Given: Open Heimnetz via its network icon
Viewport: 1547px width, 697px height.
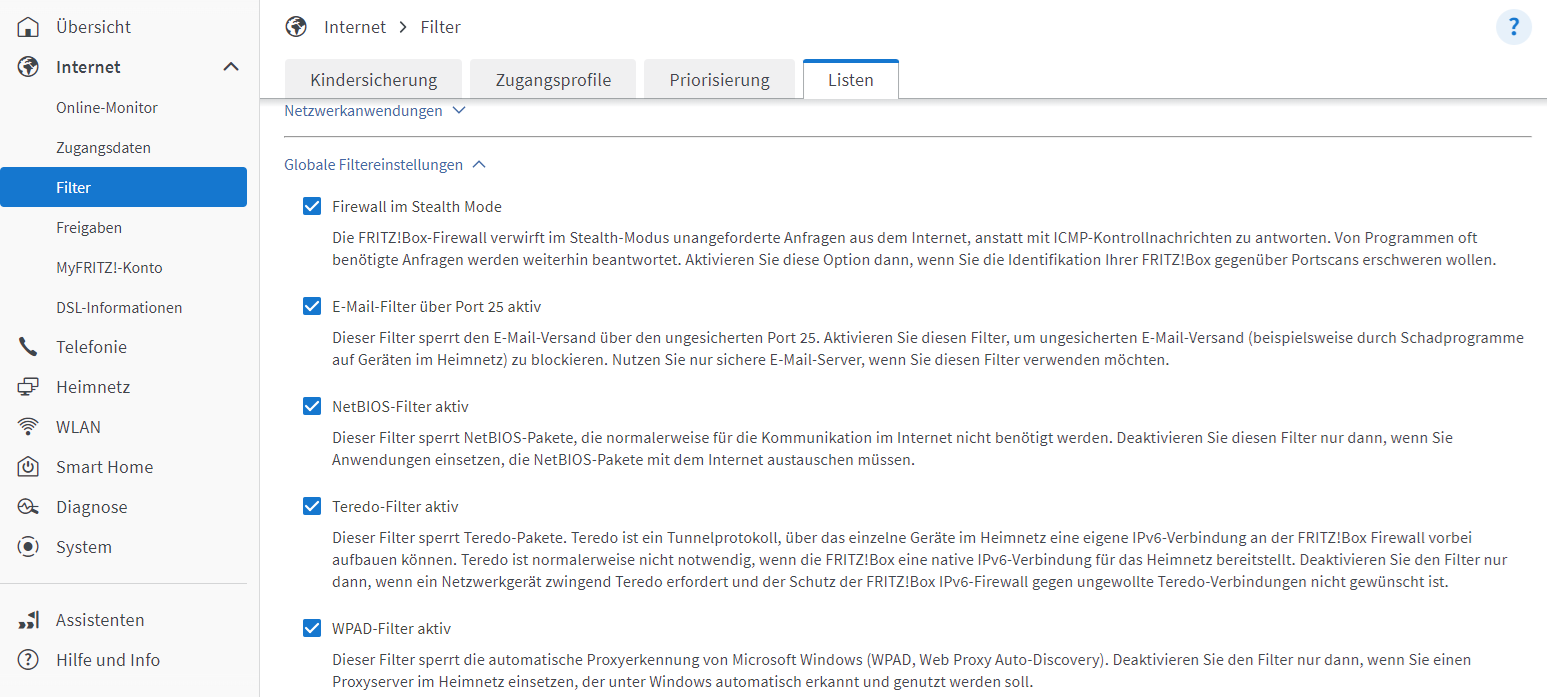Looking at the screenshot, I should (x=28, y=387).
